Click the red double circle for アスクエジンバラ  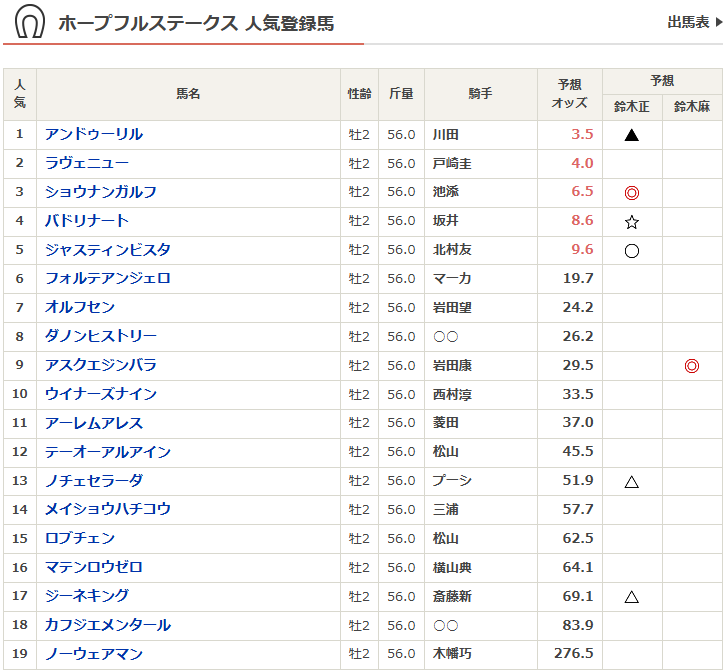tap(691, 366)
